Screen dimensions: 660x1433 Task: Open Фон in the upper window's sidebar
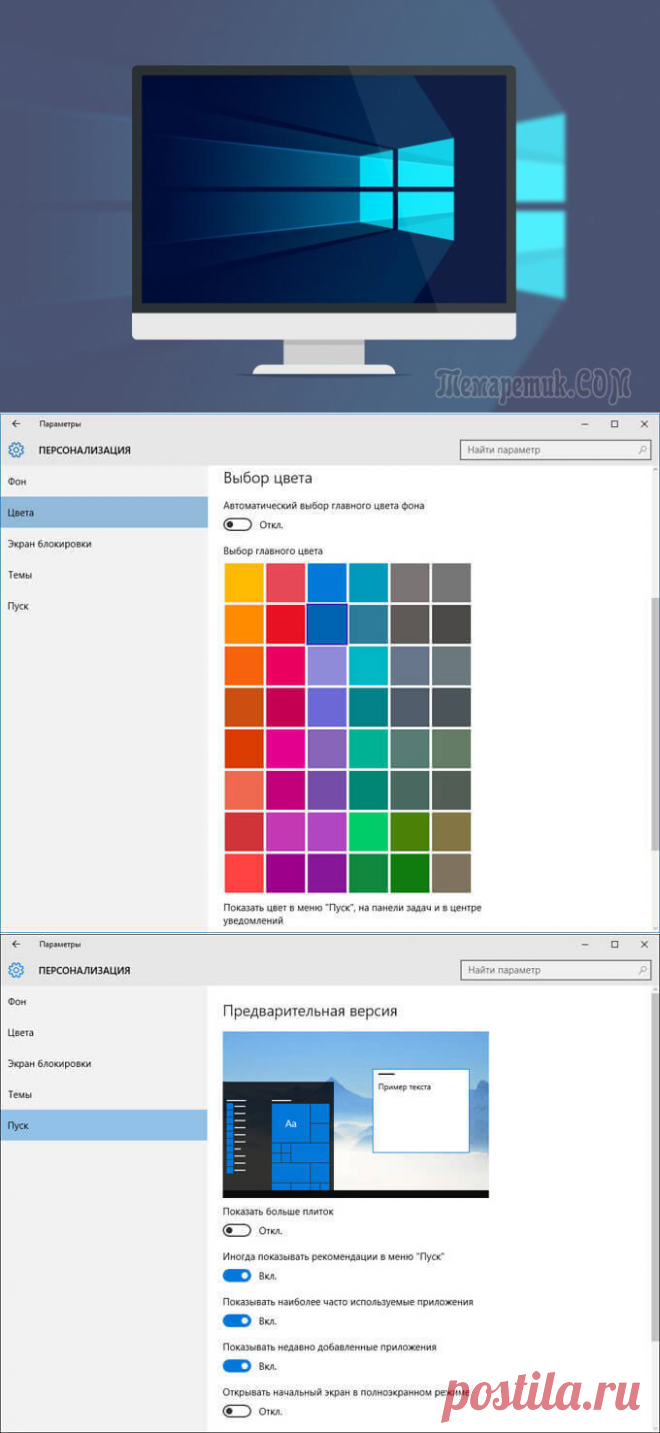104,481
